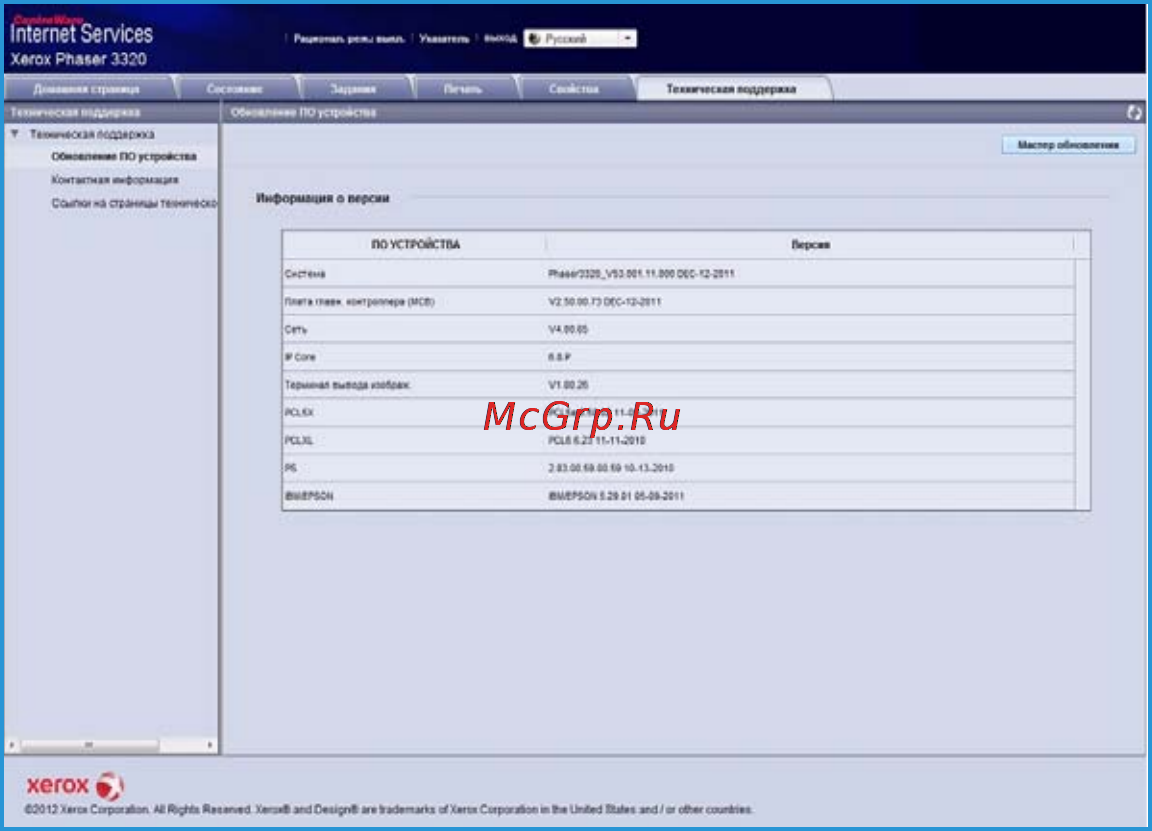Click the IBM/EPSON row label

(309, 497)
